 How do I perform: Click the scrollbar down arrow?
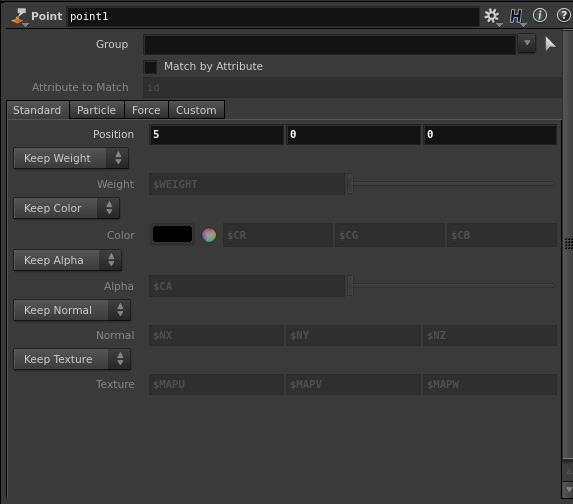click(x=568, y=489)
